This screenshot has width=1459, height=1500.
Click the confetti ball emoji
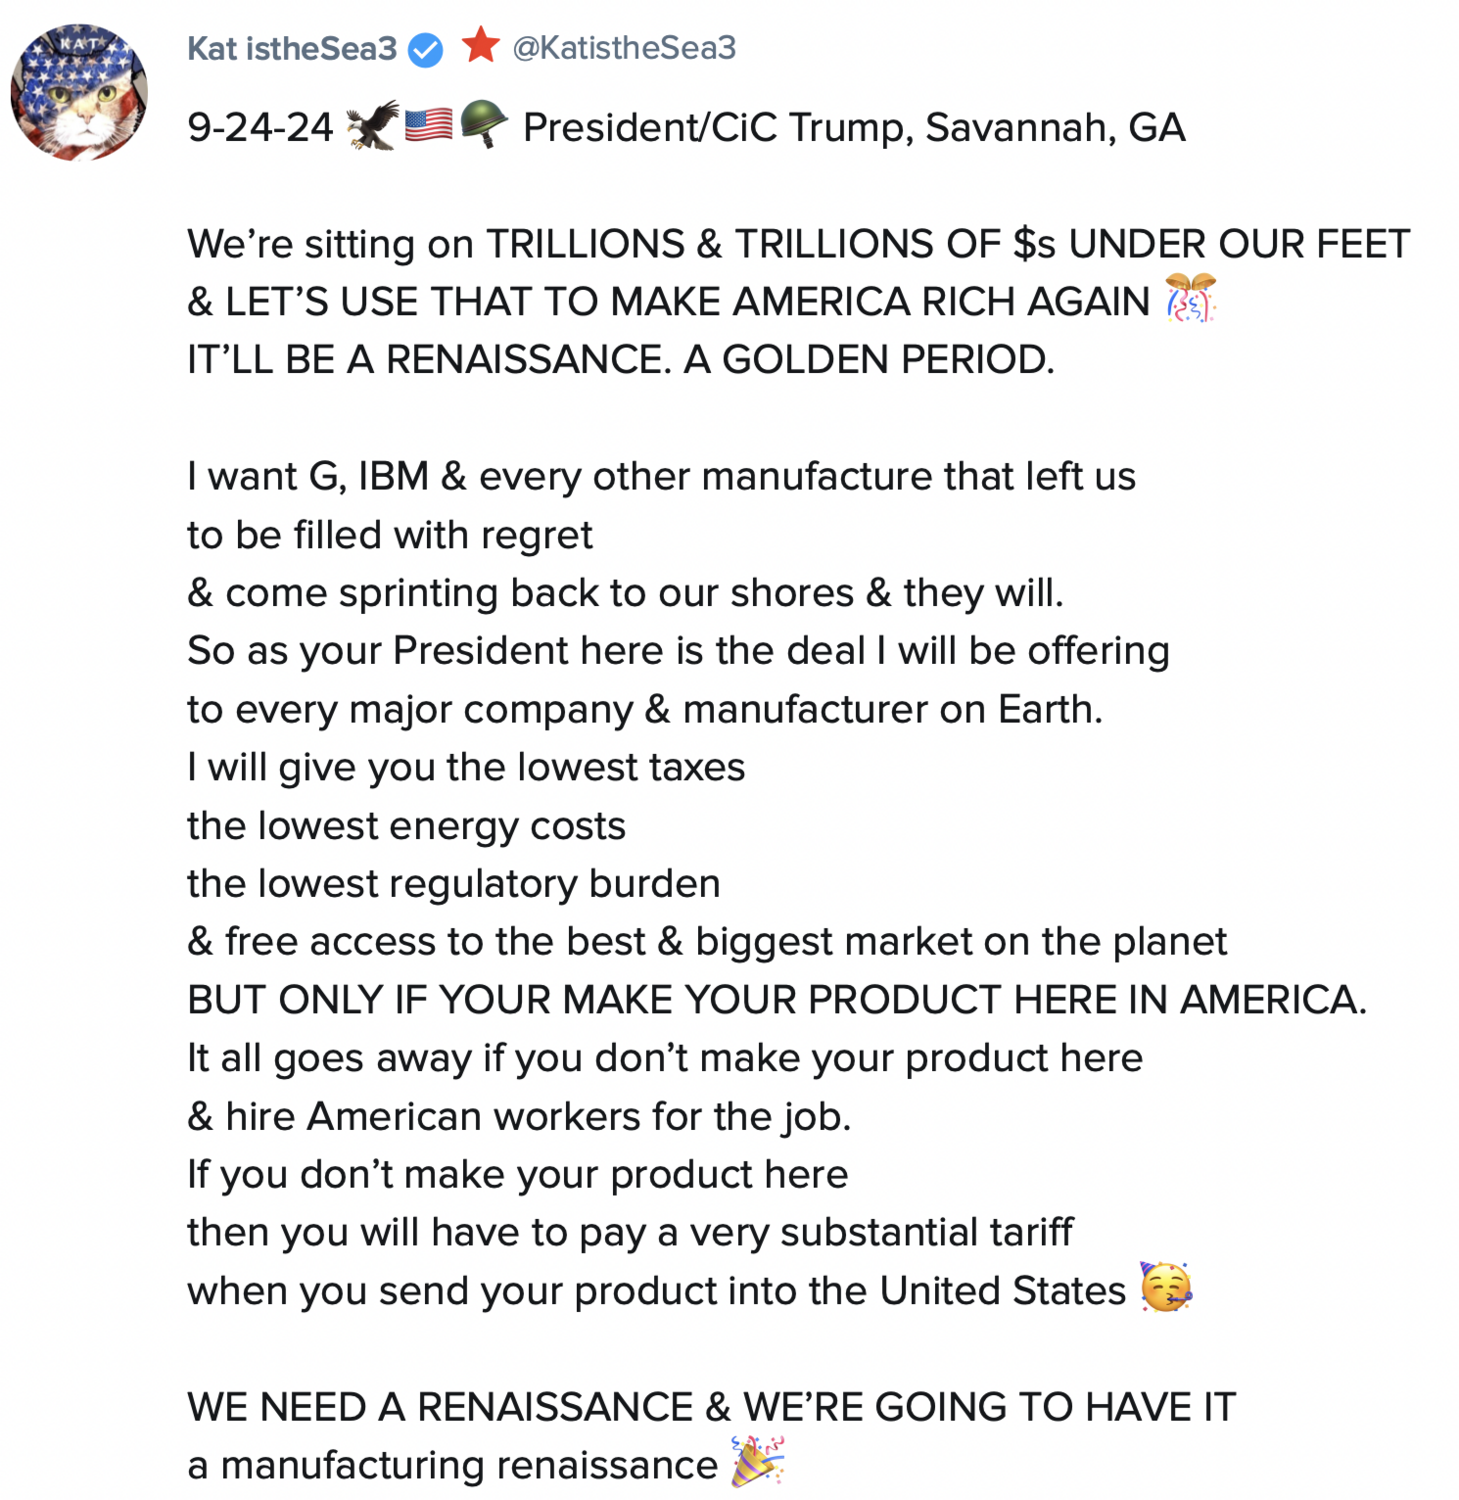coord(1190,299)
